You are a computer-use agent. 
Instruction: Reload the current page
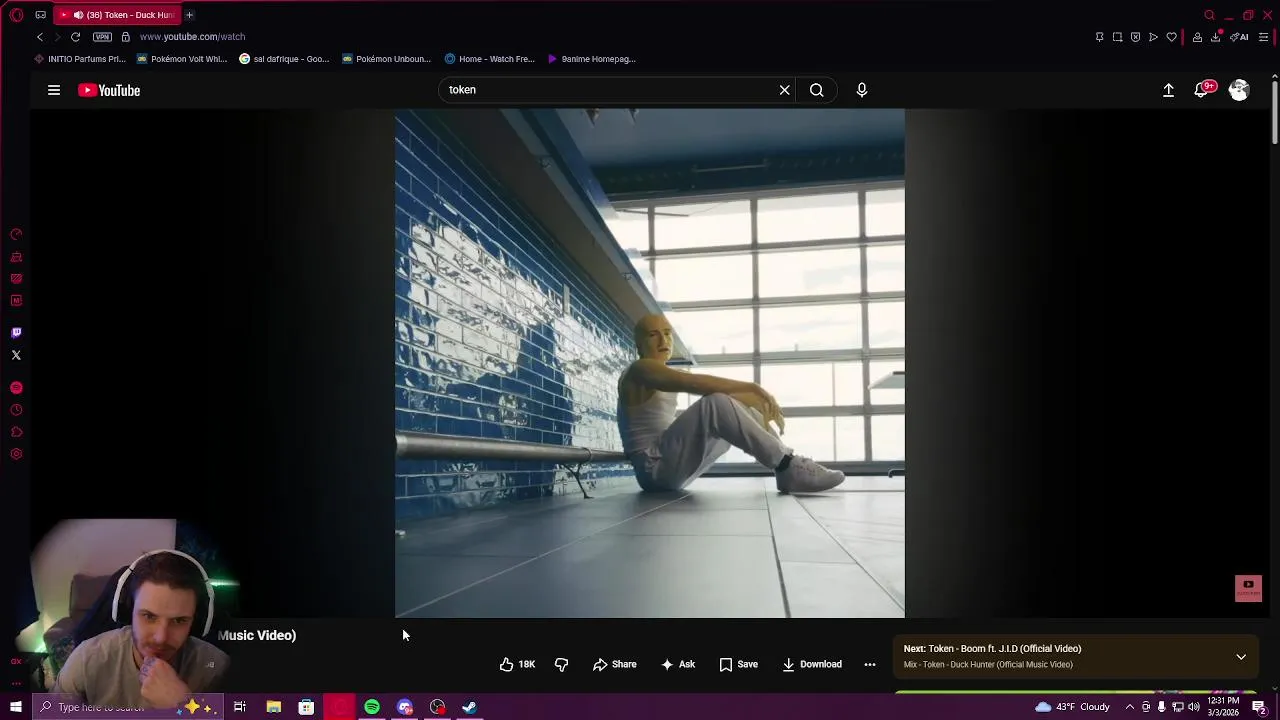pyautogui.click(x=75, y=37)
